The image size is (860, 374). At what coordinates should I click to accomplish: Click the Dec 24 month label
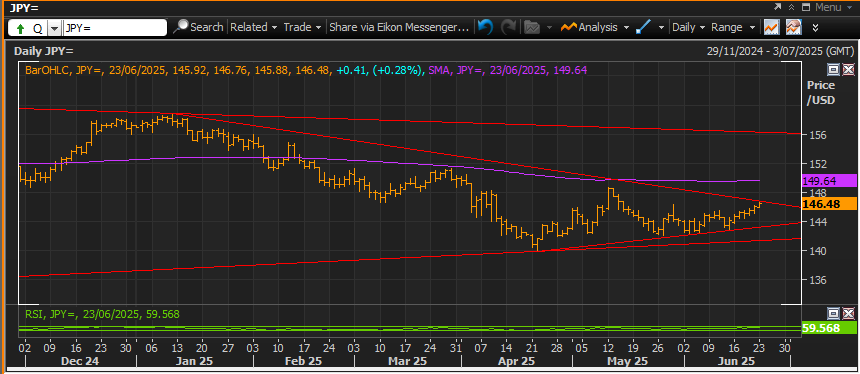[80, 361]
